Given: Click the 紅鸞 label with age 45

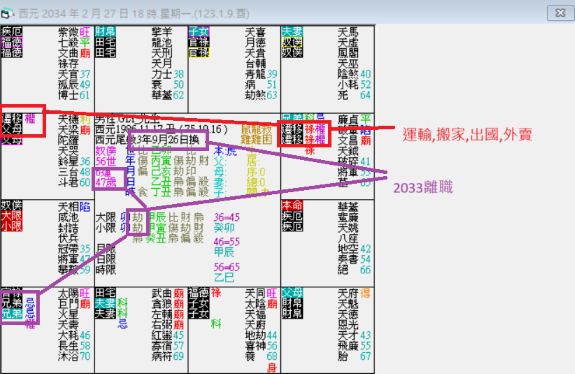Looking at the screenshot, I should pyautogui.click(x=168, y=336).
